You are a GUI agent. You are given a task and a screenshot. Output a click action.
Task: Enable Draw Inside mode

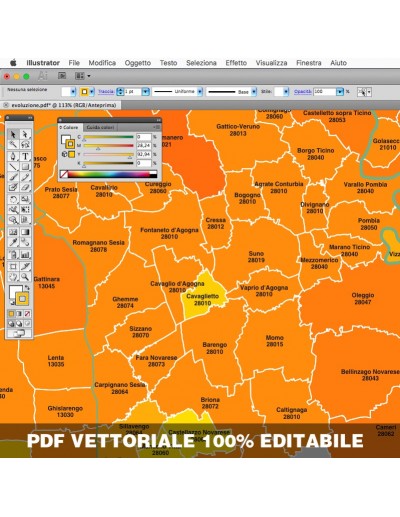(27, 323)
